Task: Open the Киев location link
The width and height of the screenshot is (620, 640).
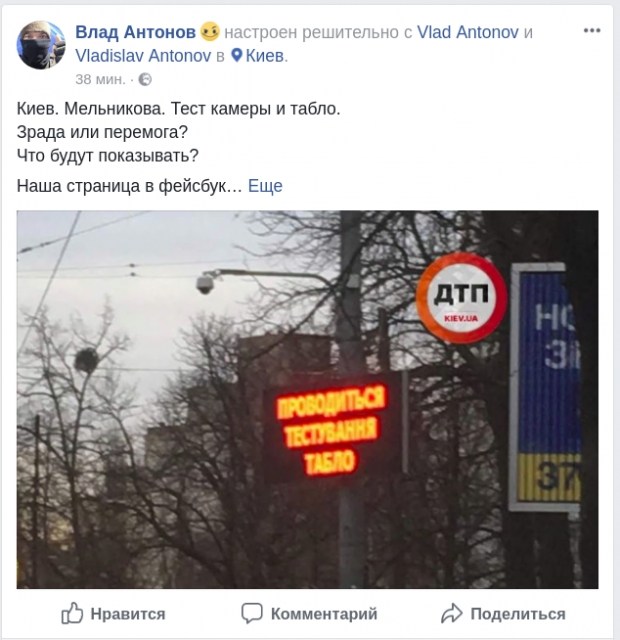Action: tap(266, 56)
